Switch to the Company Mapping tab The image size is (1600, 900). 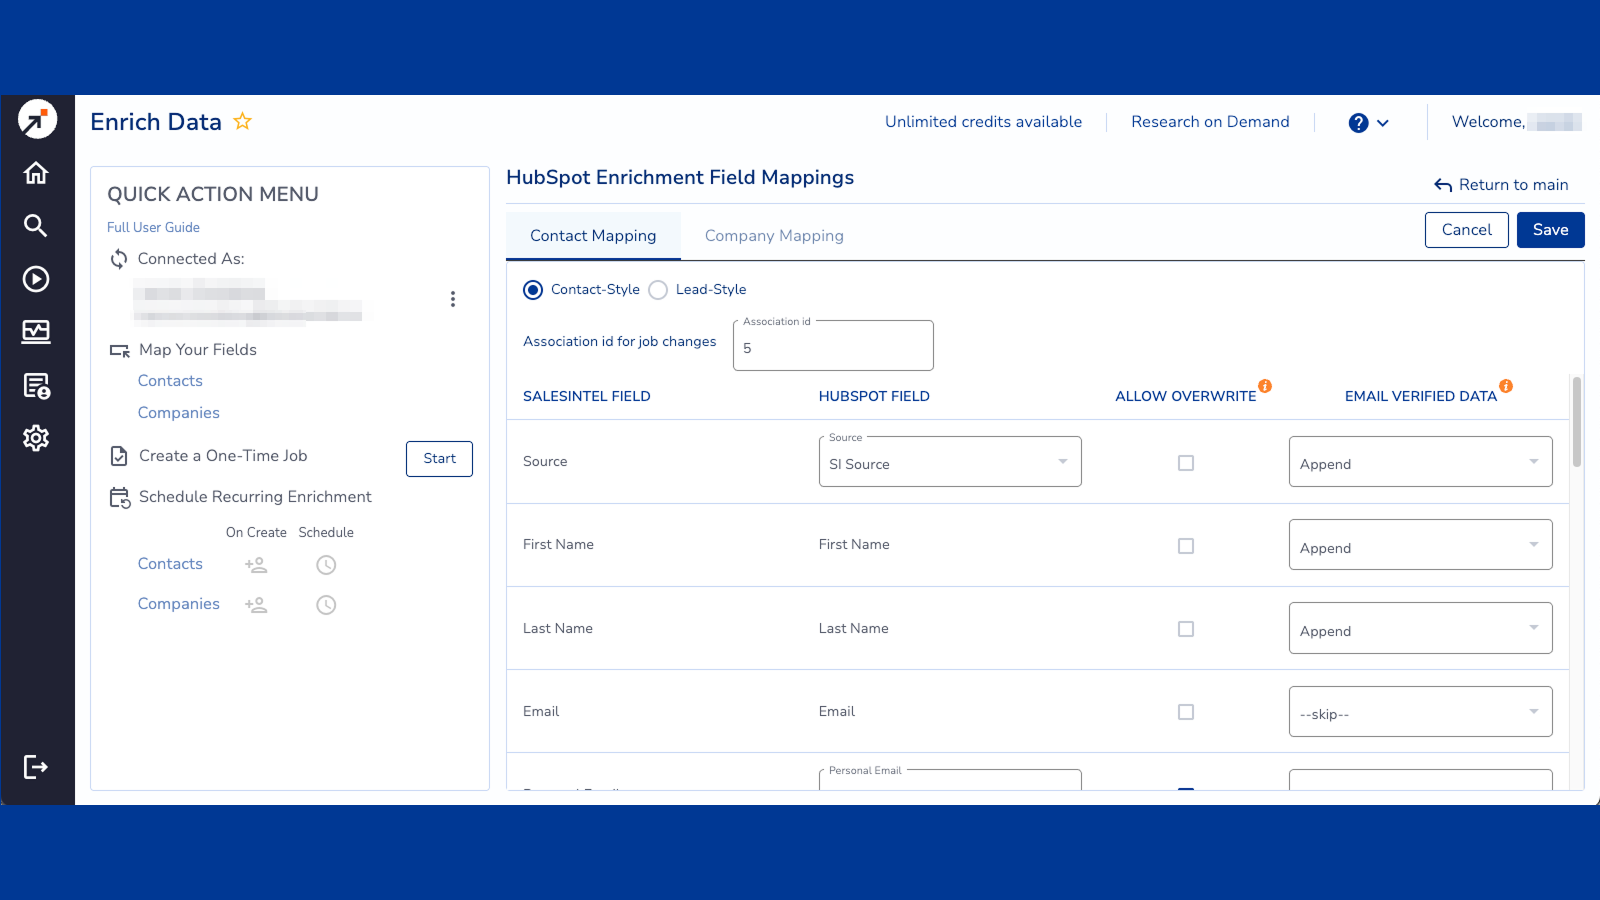click(774, 236)
